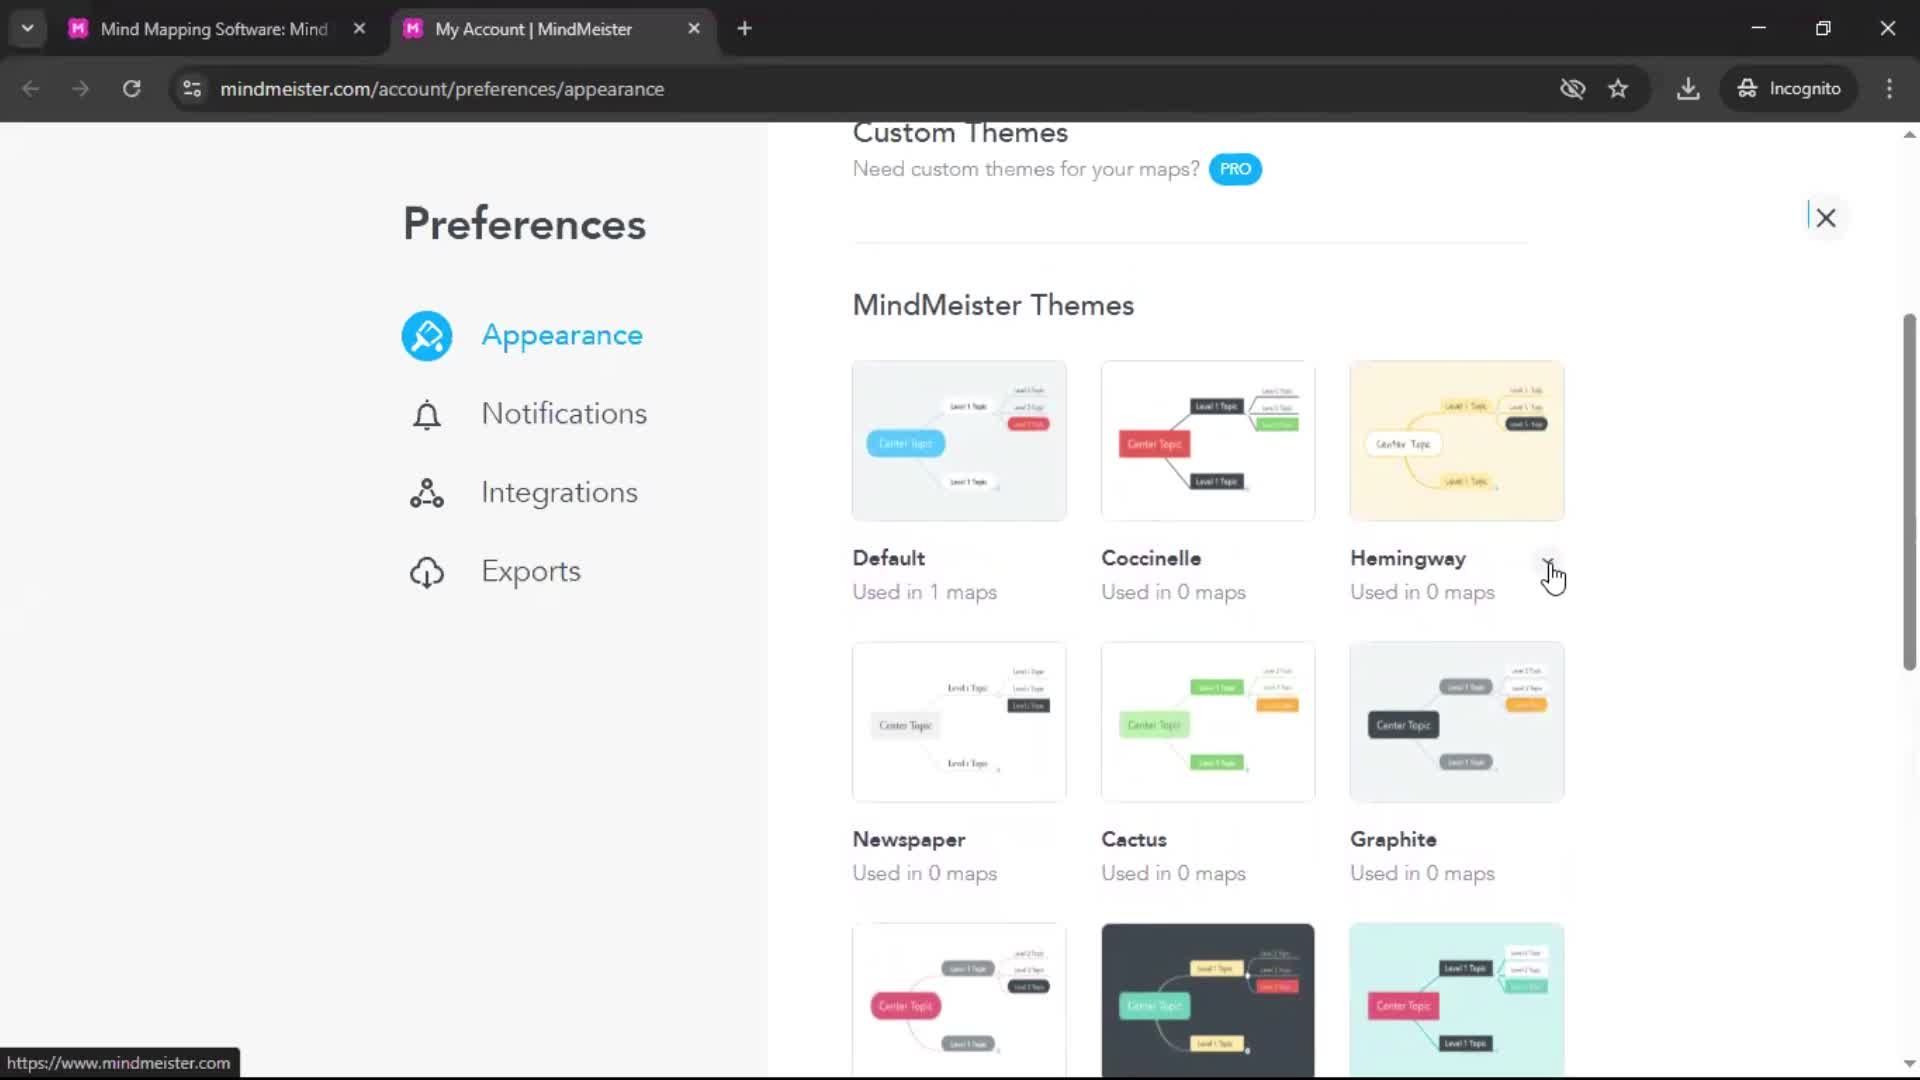Viewport: 1920px width, 1080px height.
Task: Click the PRO badge
Action: tap(1235, 169)
